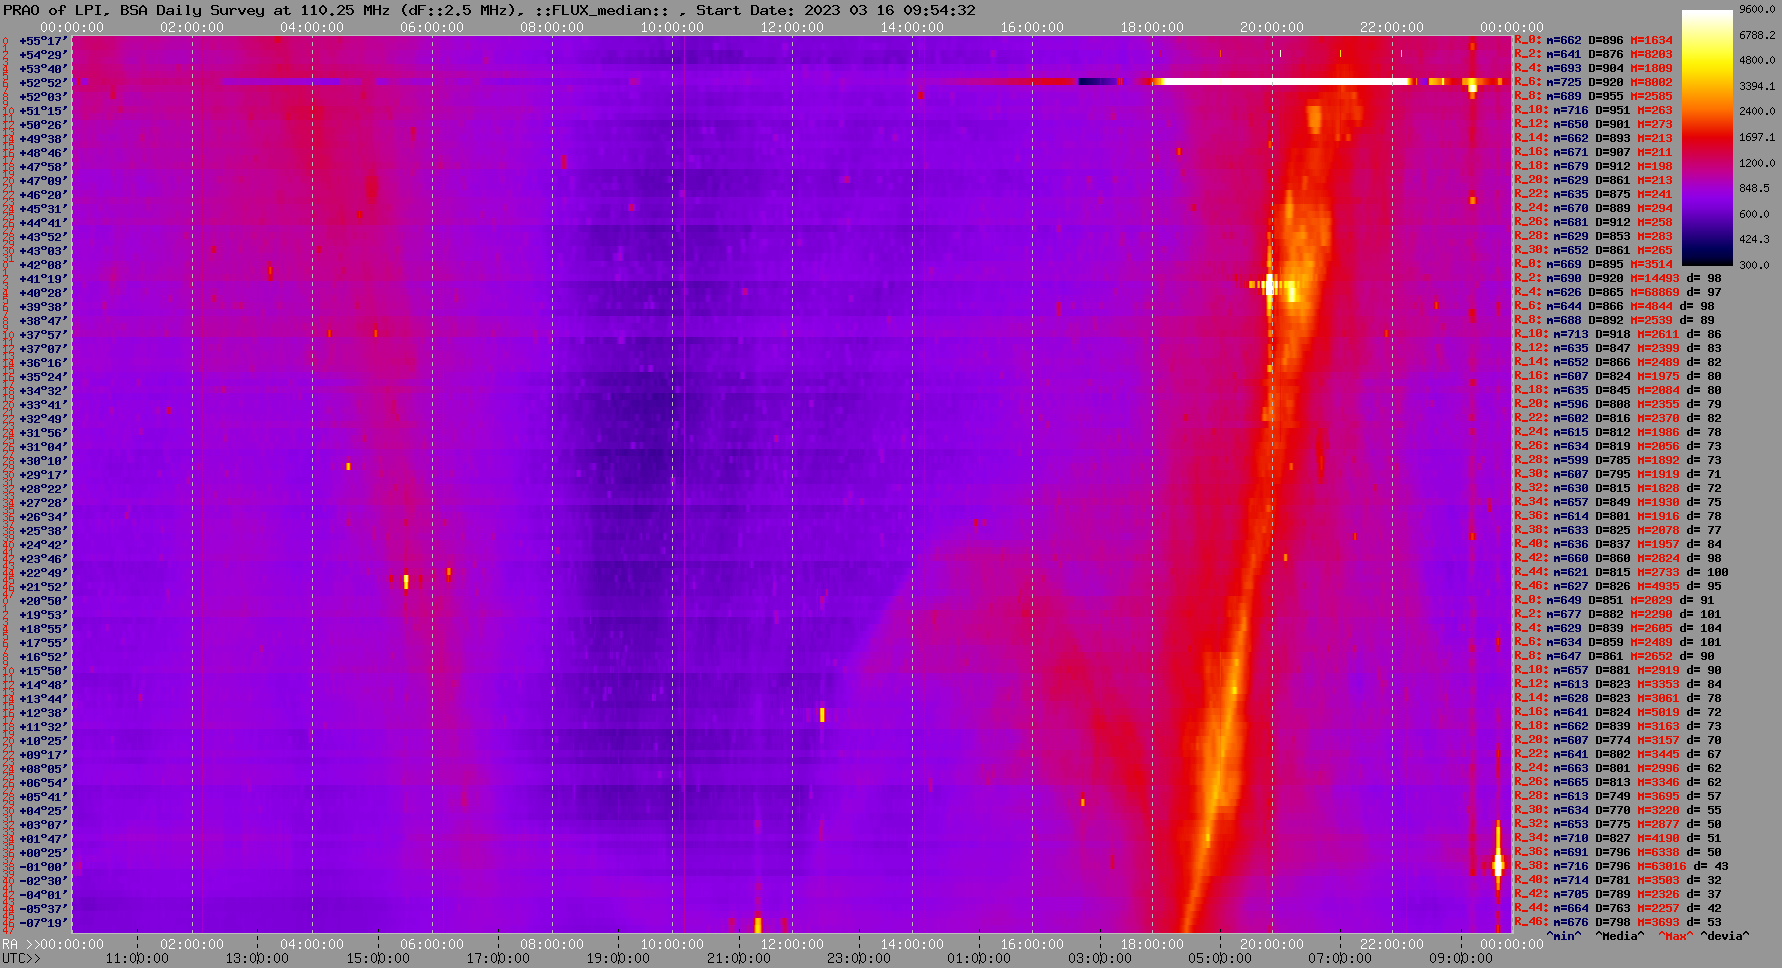Click the statistics row with M=63016
This screenshot has height=968, width=1782.
(1621, 866)
